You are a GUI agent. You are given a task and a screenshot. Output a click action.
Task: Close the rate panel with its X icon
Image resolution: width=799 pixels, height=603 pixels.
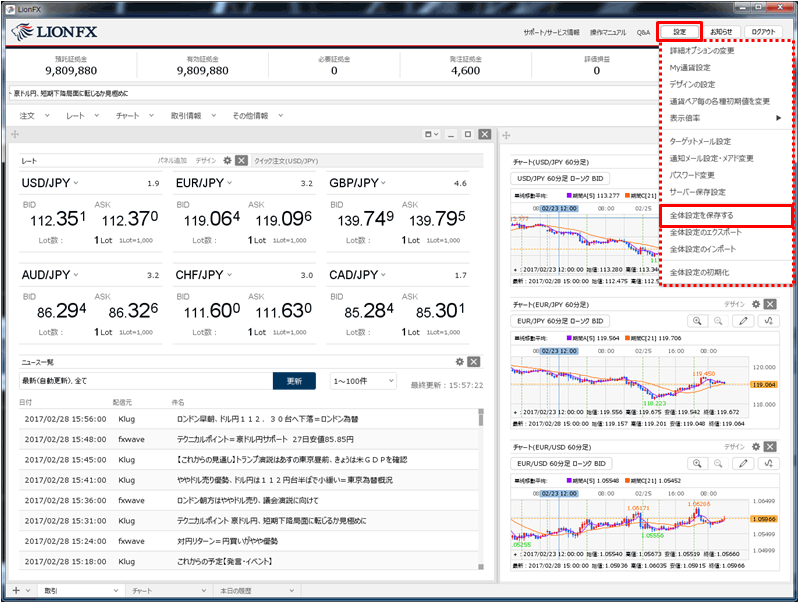pos(242,161)
